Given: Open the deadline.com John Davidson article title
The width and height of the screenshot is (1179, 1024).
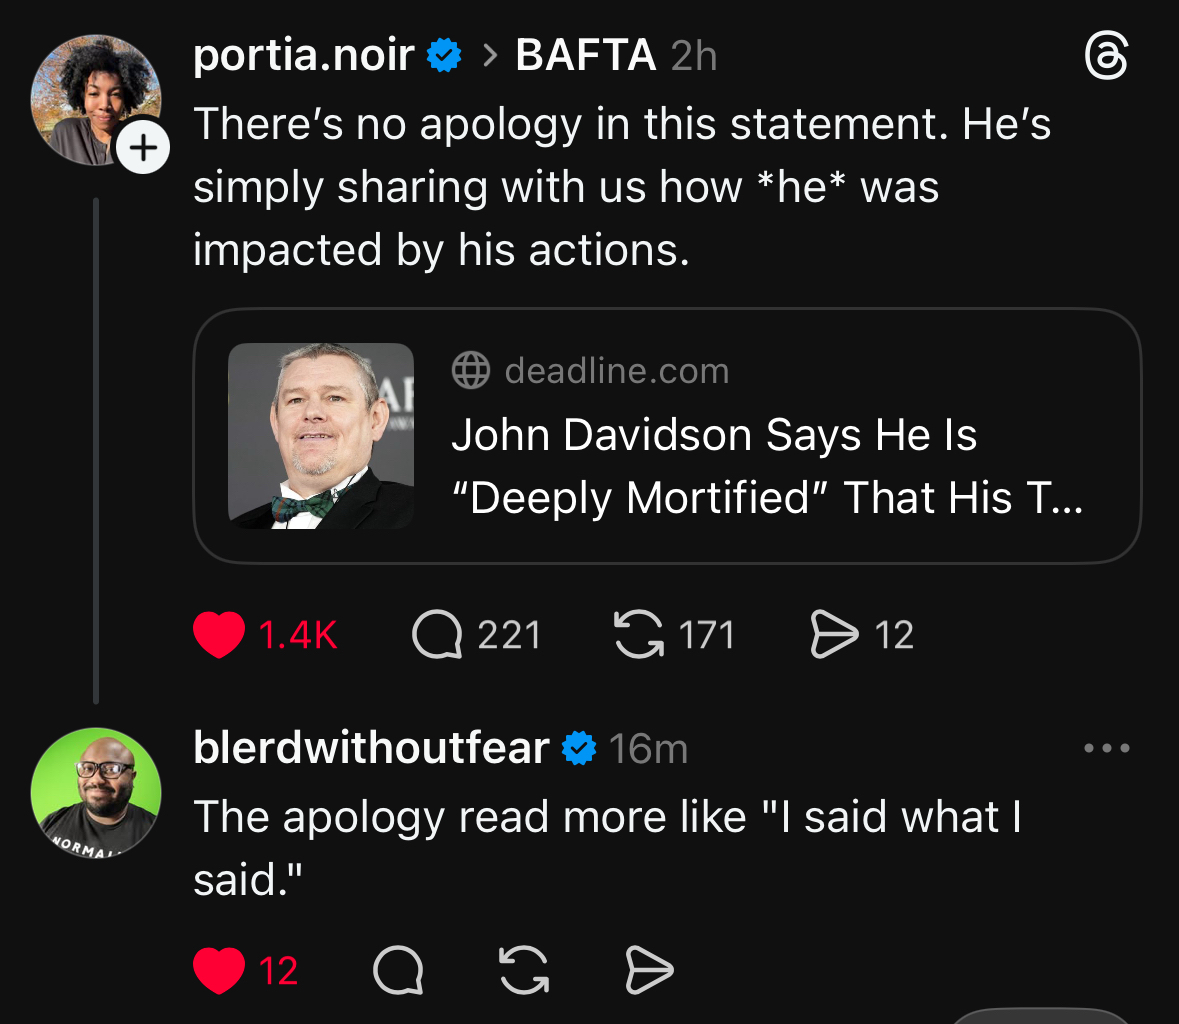Looking at the screenshot, I should click(767, 466).
